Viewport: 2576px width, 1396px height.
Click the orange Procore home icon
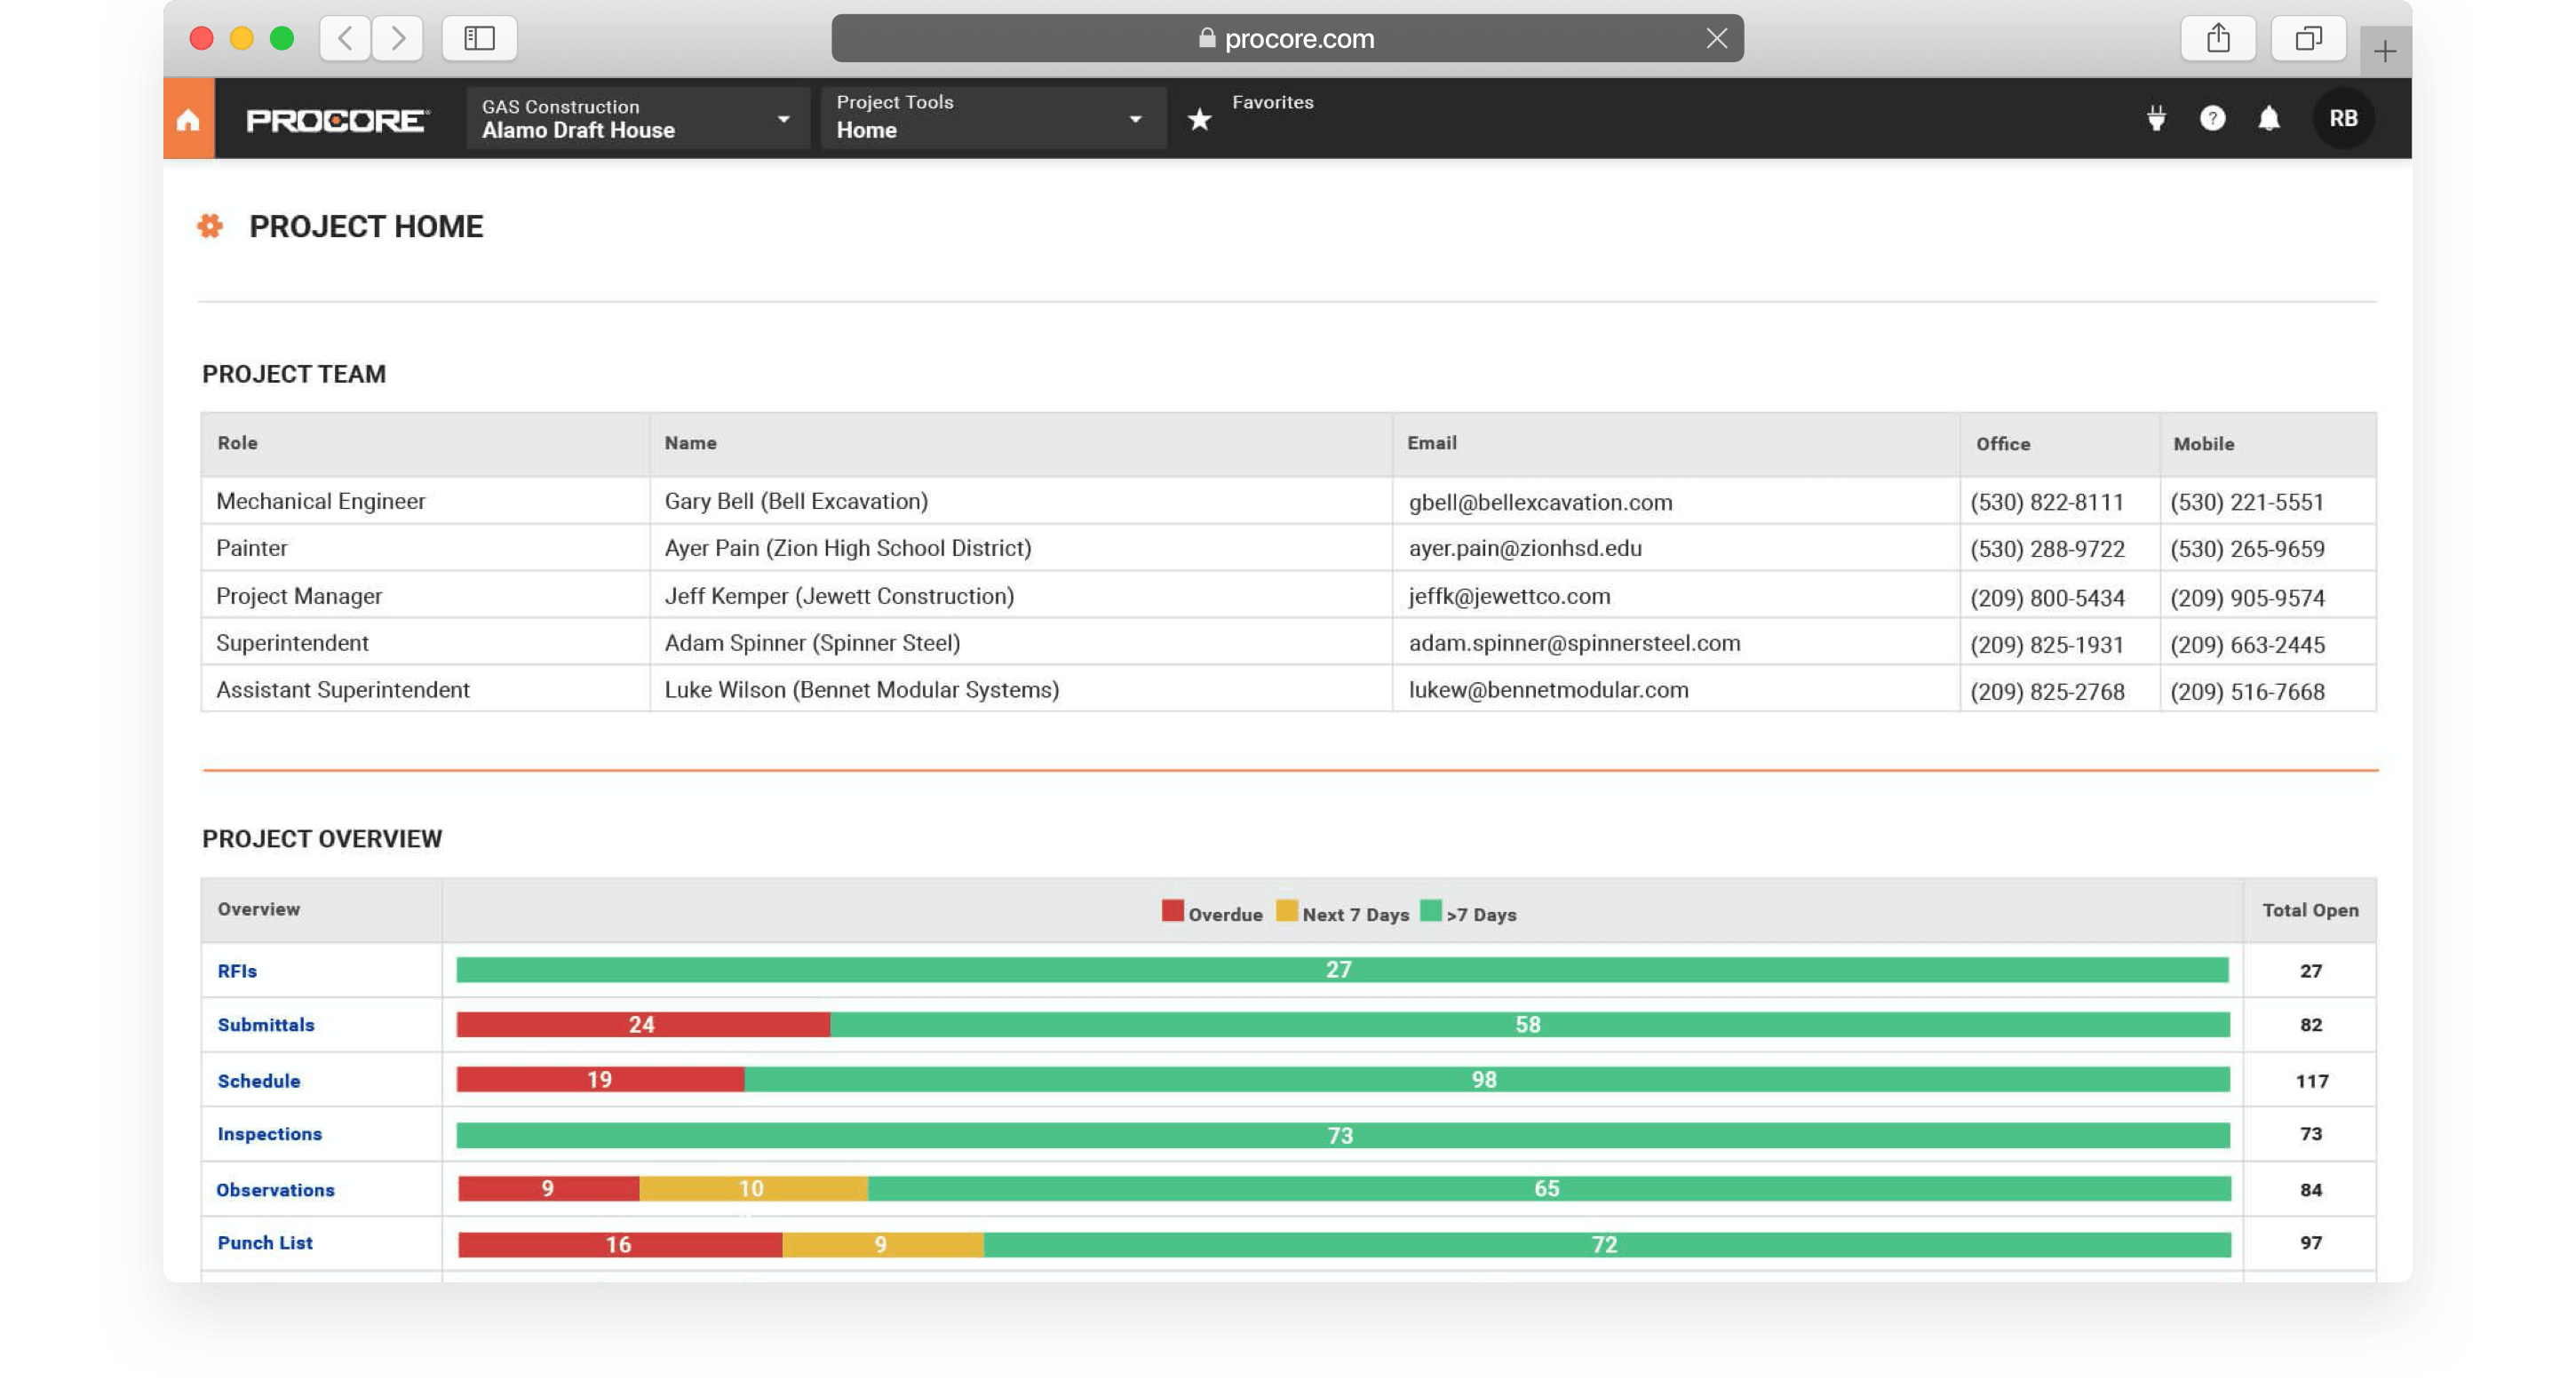[188, 120]
